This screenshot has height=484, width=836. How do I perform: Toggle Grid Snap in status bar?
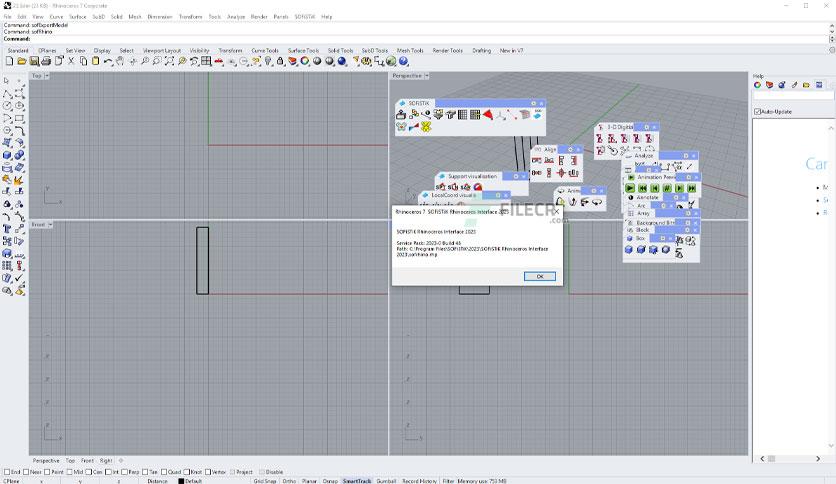pyautogui.click(x=265, y=481)
